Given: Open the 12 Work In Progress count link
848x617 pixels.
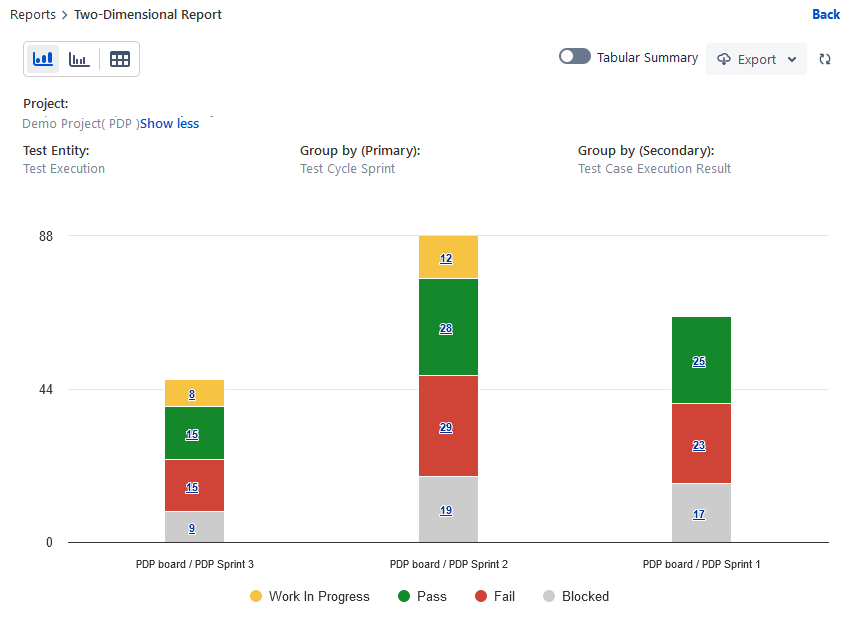Looking at the screenshot, I should [446, 258].
